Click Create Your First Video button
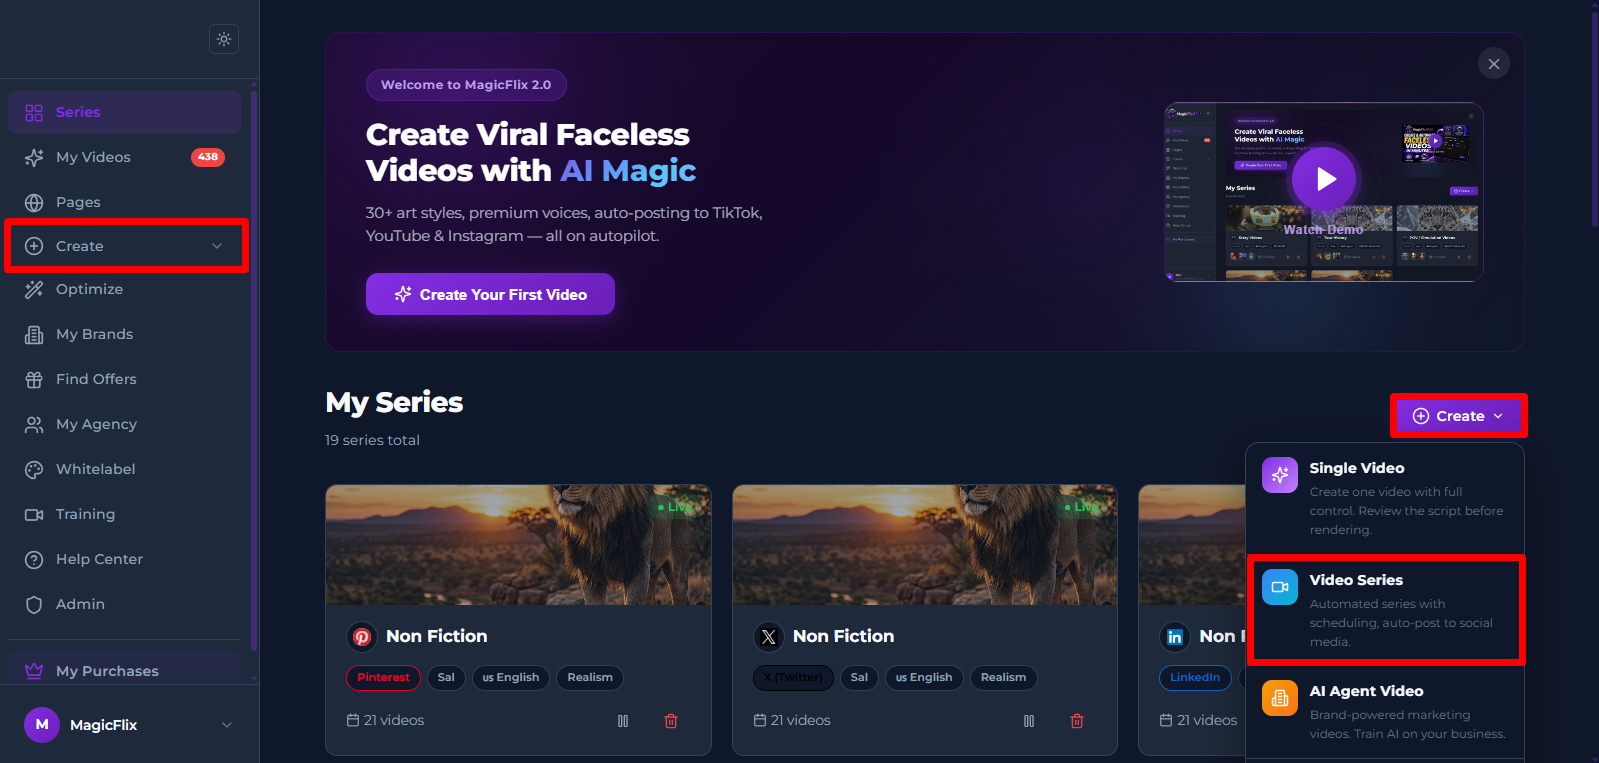This screenshot has height=763, width=1599. [x=490, y=294]
